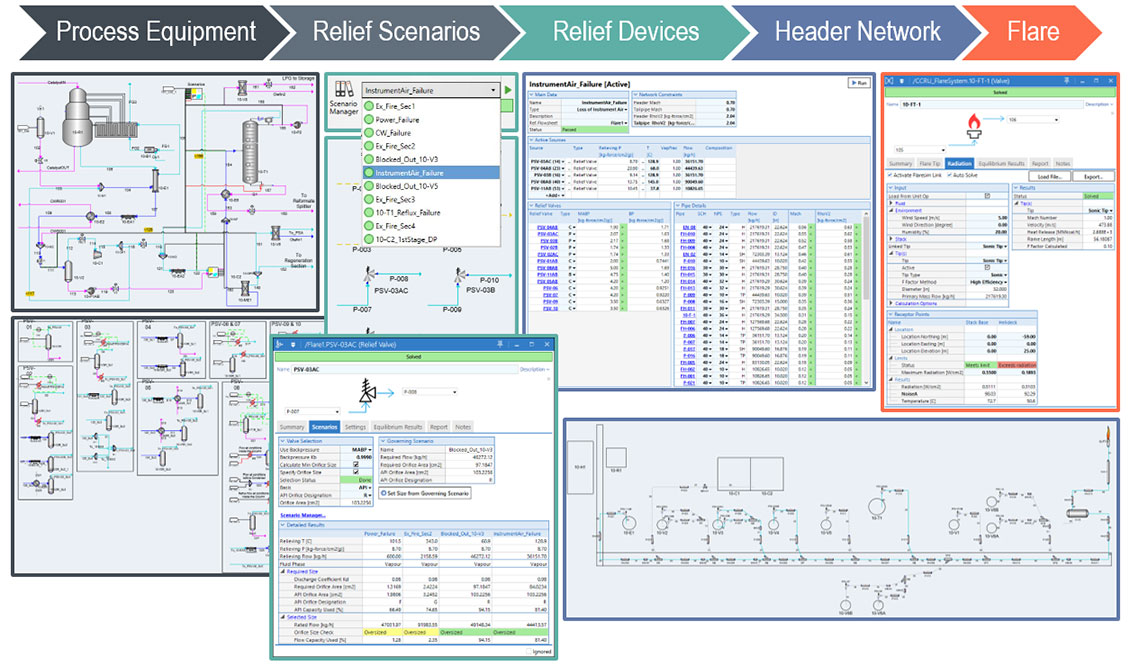
Task: Toggle Activate Flaresim Link checkbox
Action: coord(889,175)
